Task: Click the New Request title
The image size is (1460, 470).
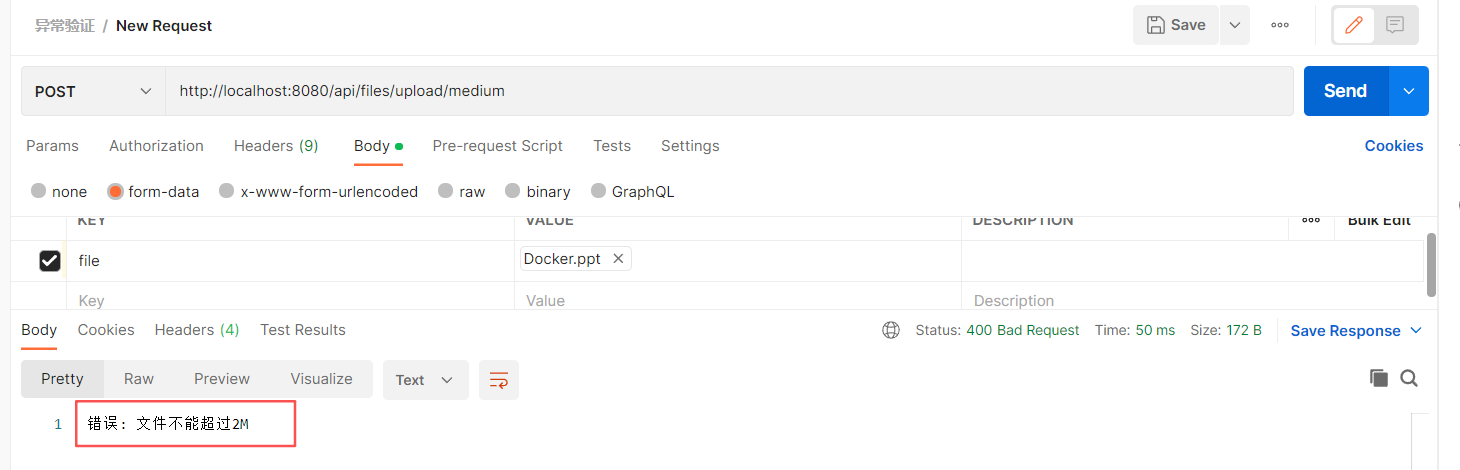Action: [164, 26]
